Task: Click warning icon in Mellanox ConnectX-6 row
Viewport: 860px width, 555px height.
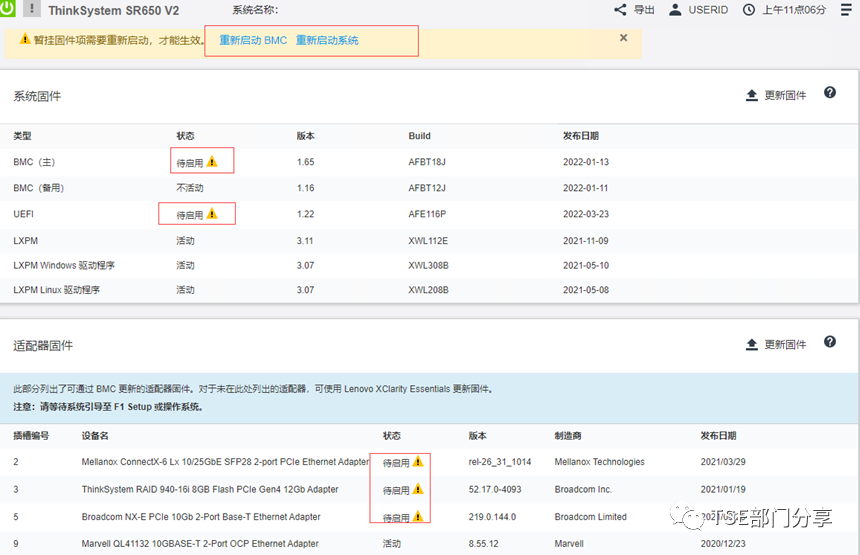Action: pyautogui.click(x=418, y=462)
